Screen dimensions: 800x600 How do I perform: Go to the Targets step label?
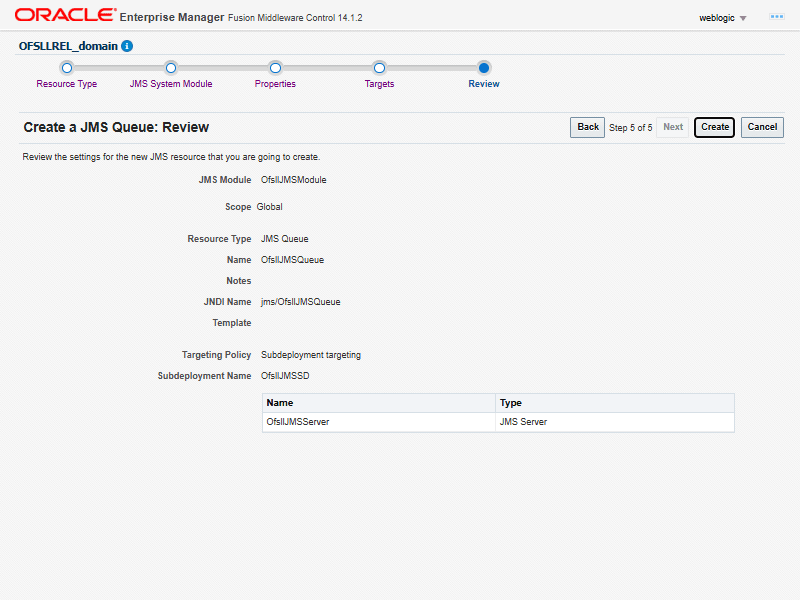coord(379,84)
